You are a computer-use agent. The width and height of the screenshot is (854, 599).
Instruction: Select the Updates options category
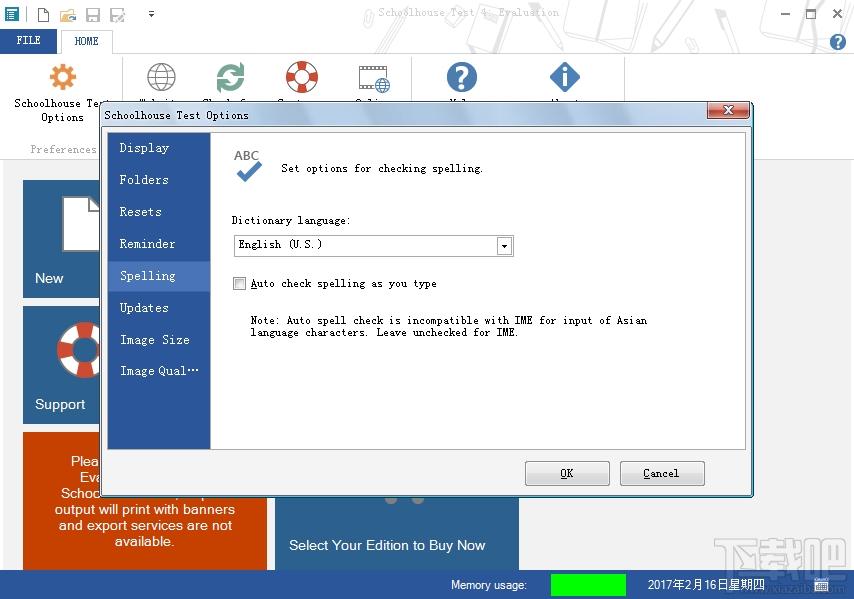pyautogui.click(x=158, y=308)
